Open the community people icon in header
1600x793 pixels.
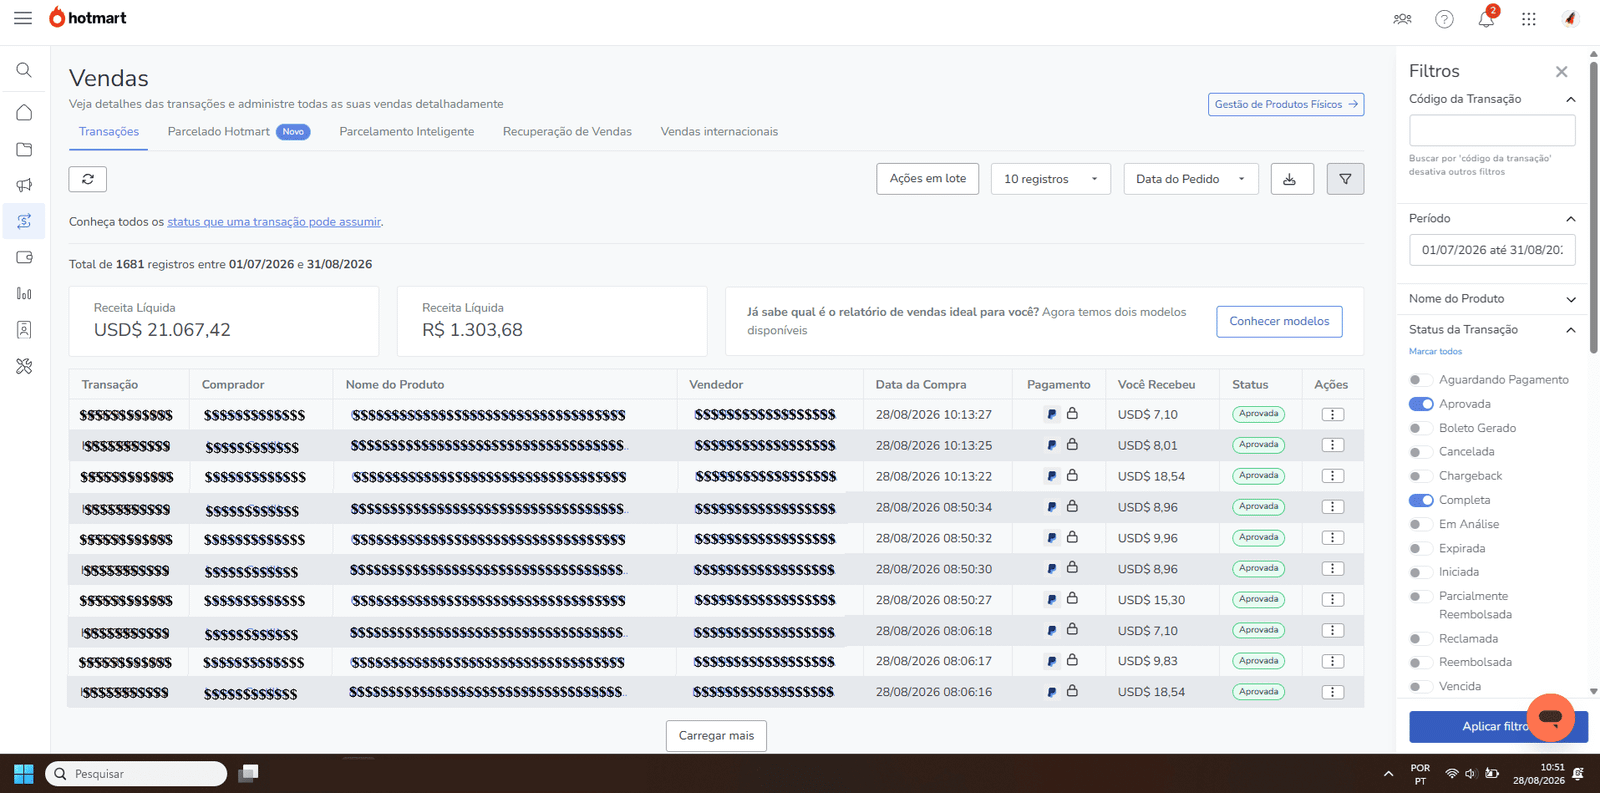(x=1402, y=19)
